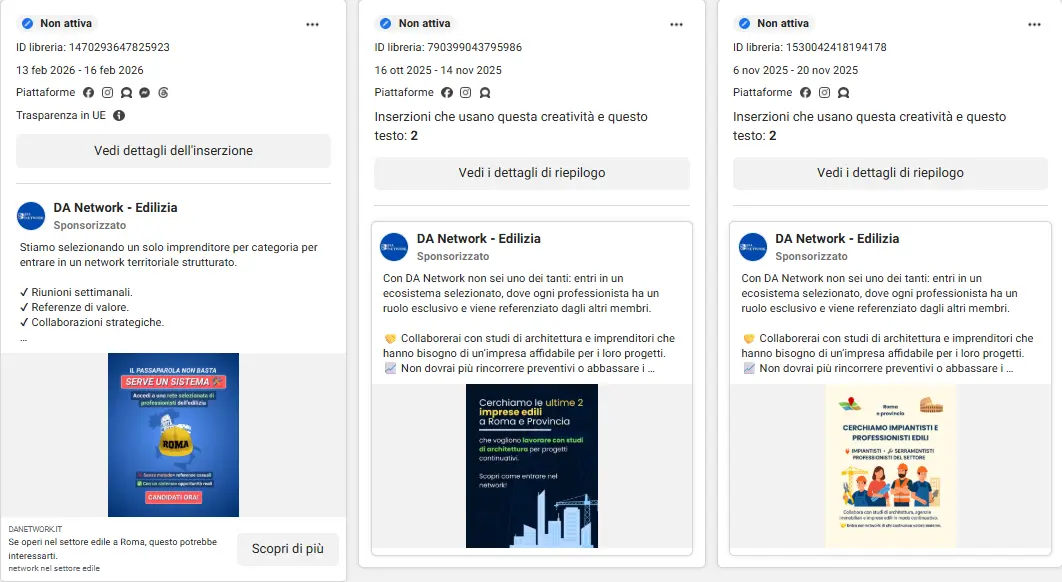
Task: Click the Non attiva status icon on ad 1530042418194178
Action: pos(744,24)
